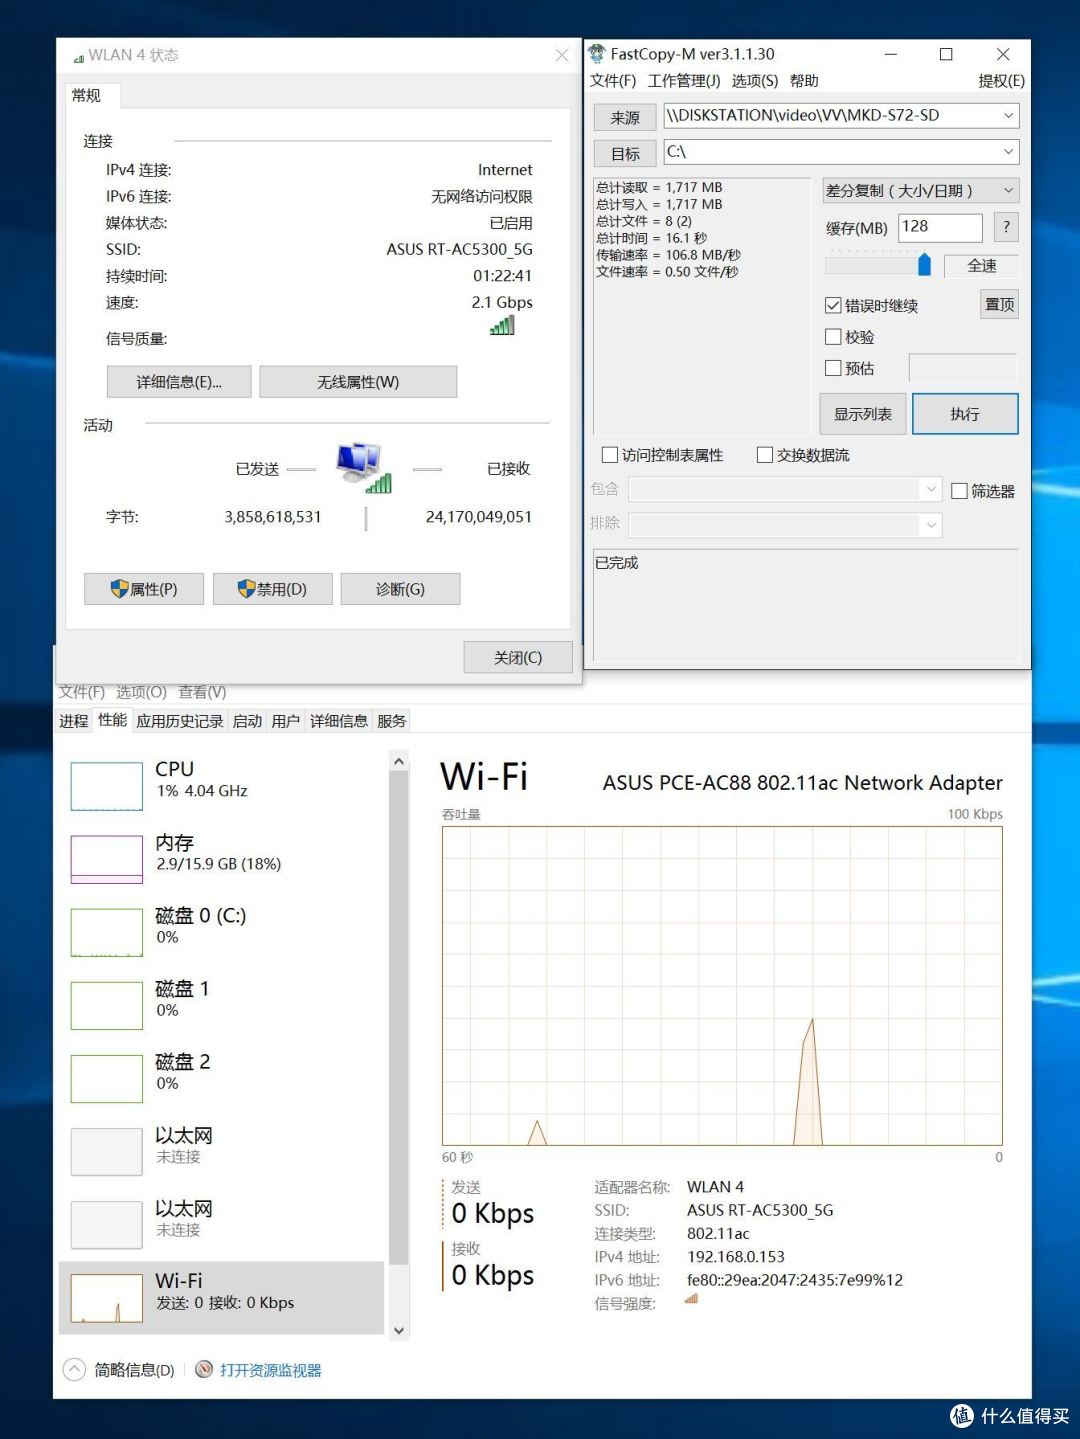Click the Close (关闭) button in WLAN dialog
Viewport: 1080px width, 1439px height.
pos(518,657)
